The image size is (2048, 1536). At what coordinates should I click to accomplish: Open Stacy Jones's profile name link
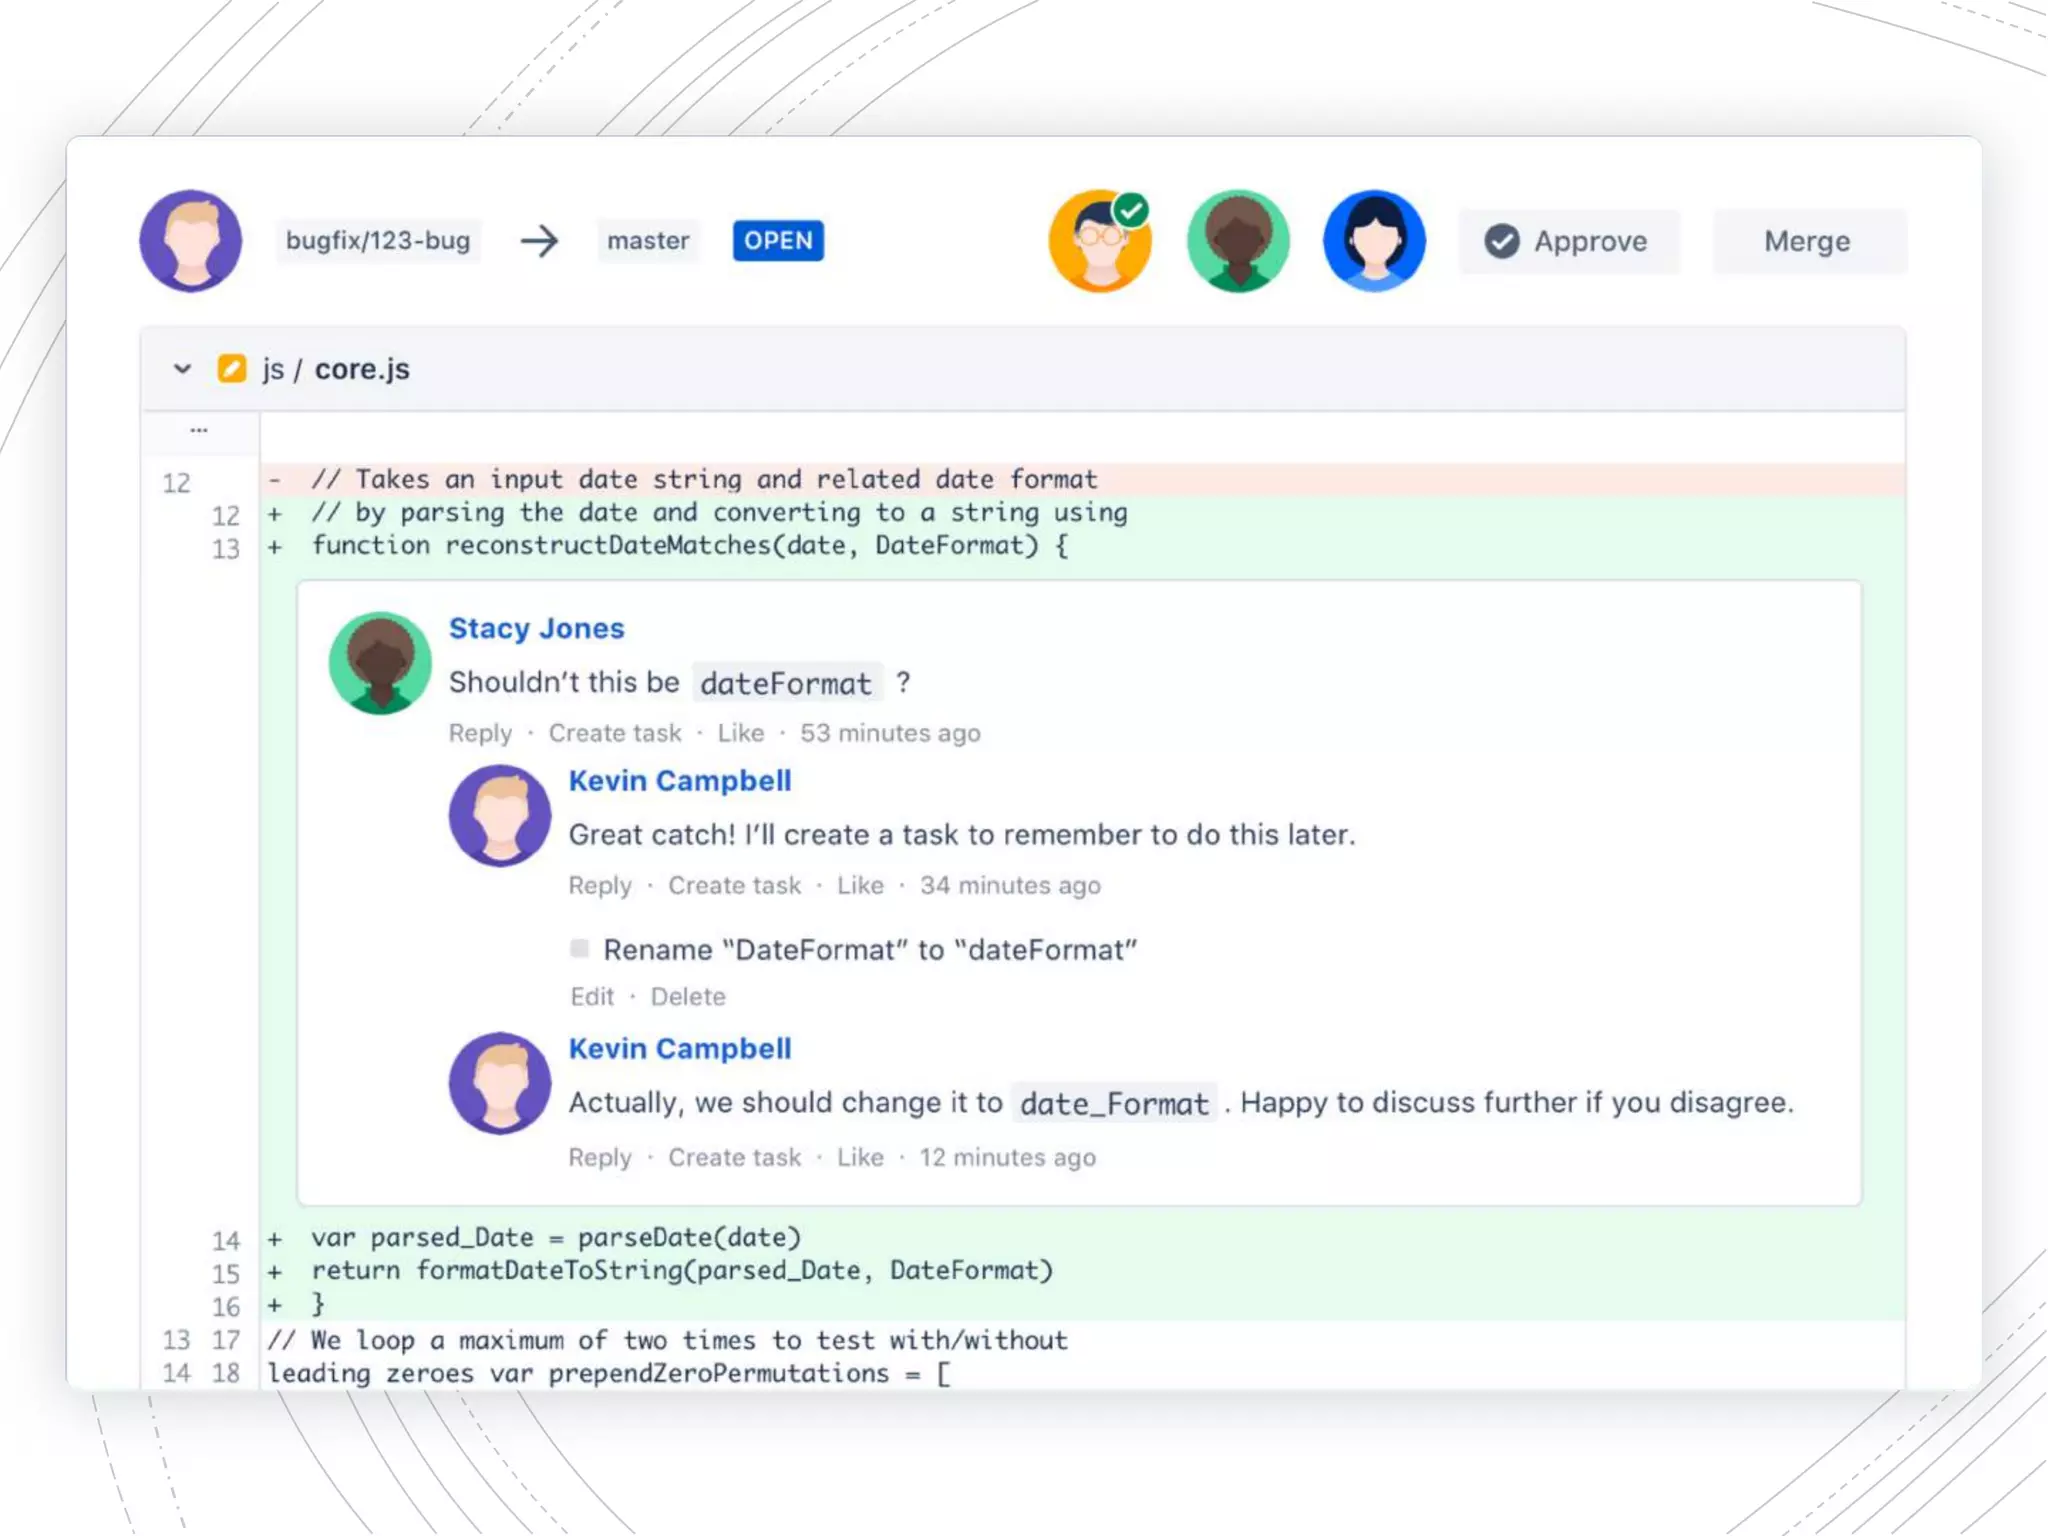pyautogui.click(x=536, y=628)
